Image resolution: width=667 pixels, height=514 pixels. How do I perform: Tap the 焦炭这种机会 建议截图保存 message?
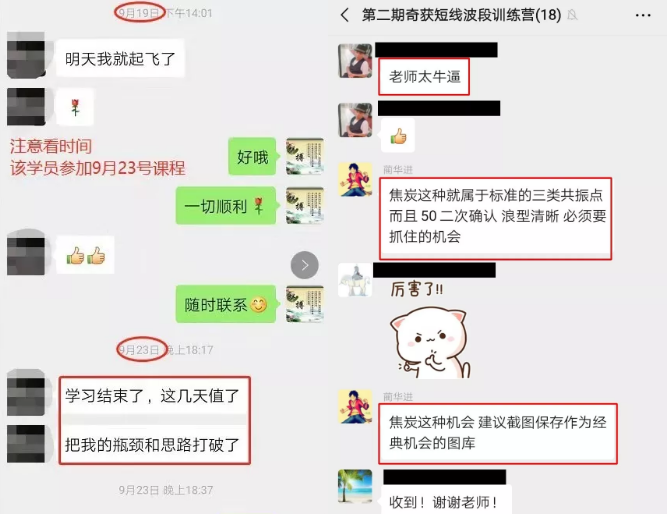coord(498,433)
